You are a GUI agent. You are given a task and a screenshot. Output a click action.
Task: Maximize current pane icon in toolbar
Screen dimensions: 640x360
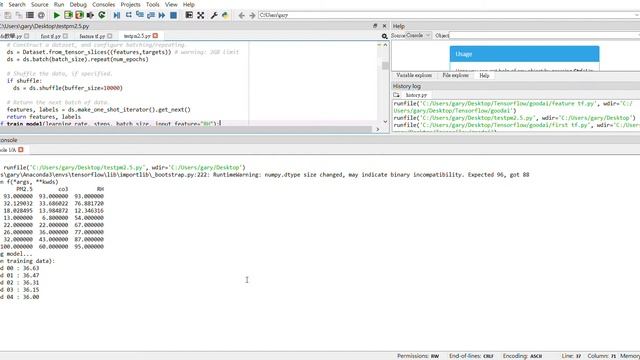189,15
